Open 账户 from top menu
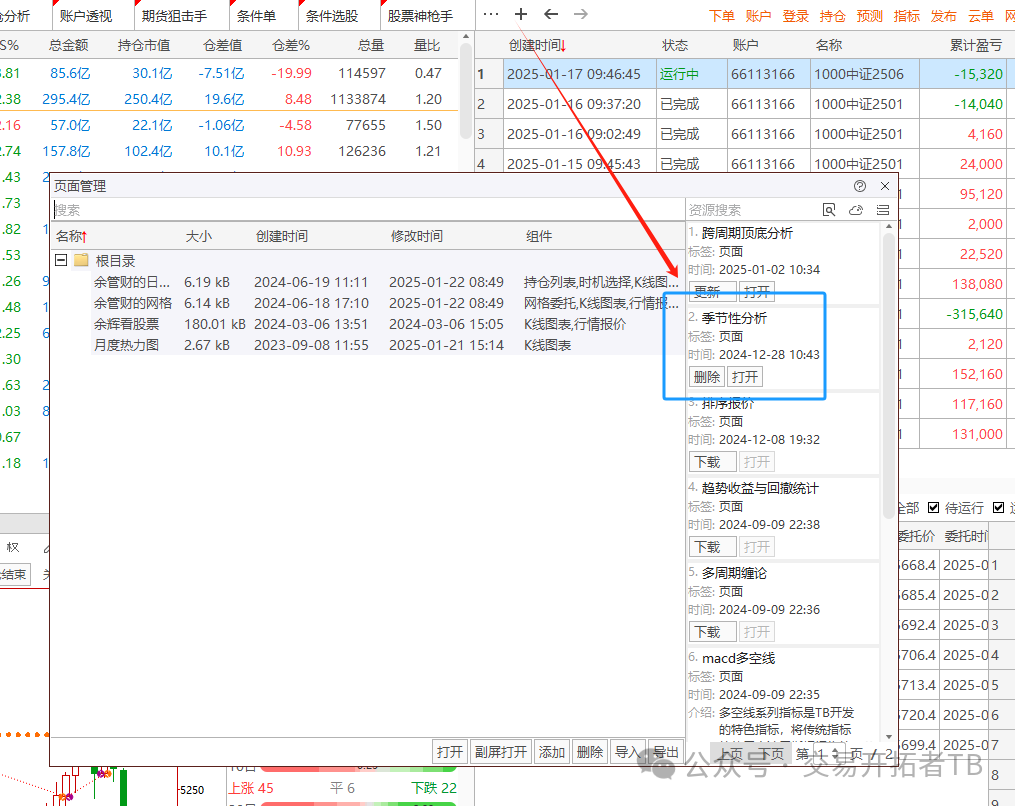 758,16
